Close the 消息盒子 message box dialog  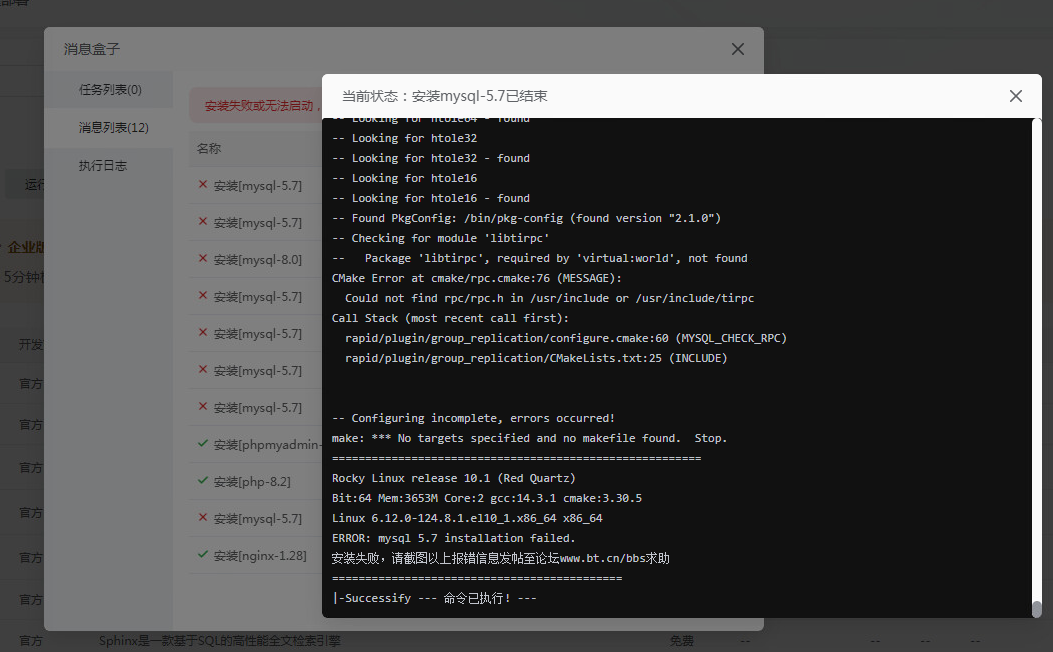point(737,49)
